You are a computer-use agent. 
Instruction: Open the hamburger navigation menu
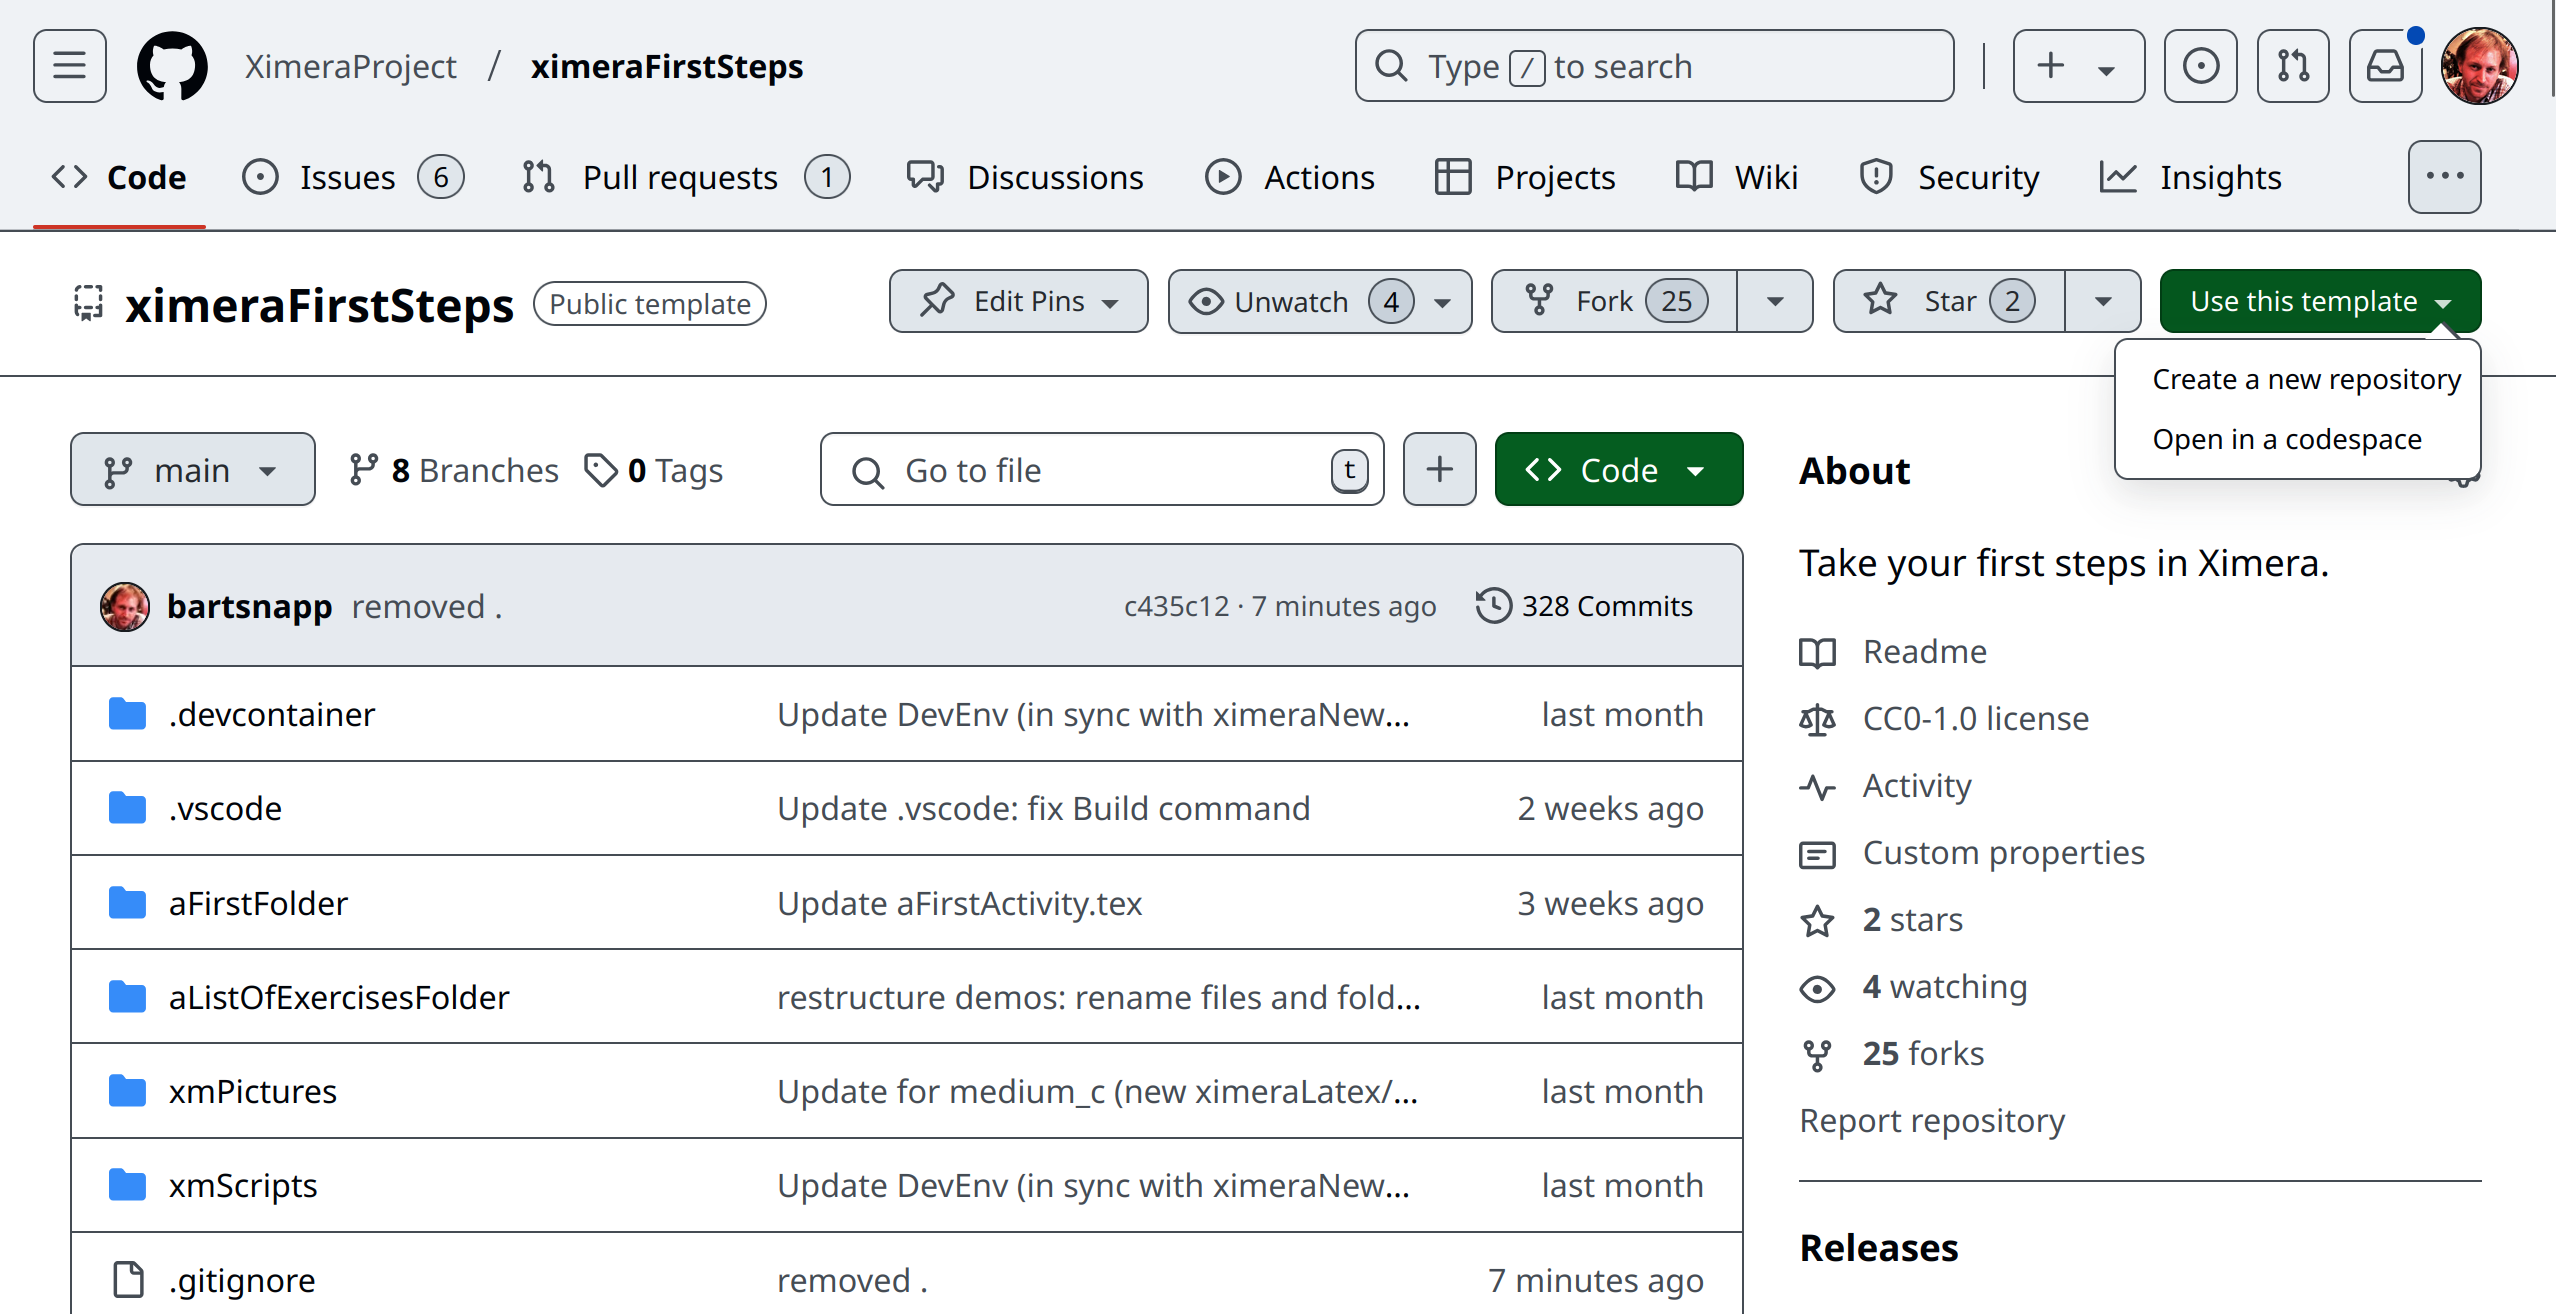pos(69,66)
